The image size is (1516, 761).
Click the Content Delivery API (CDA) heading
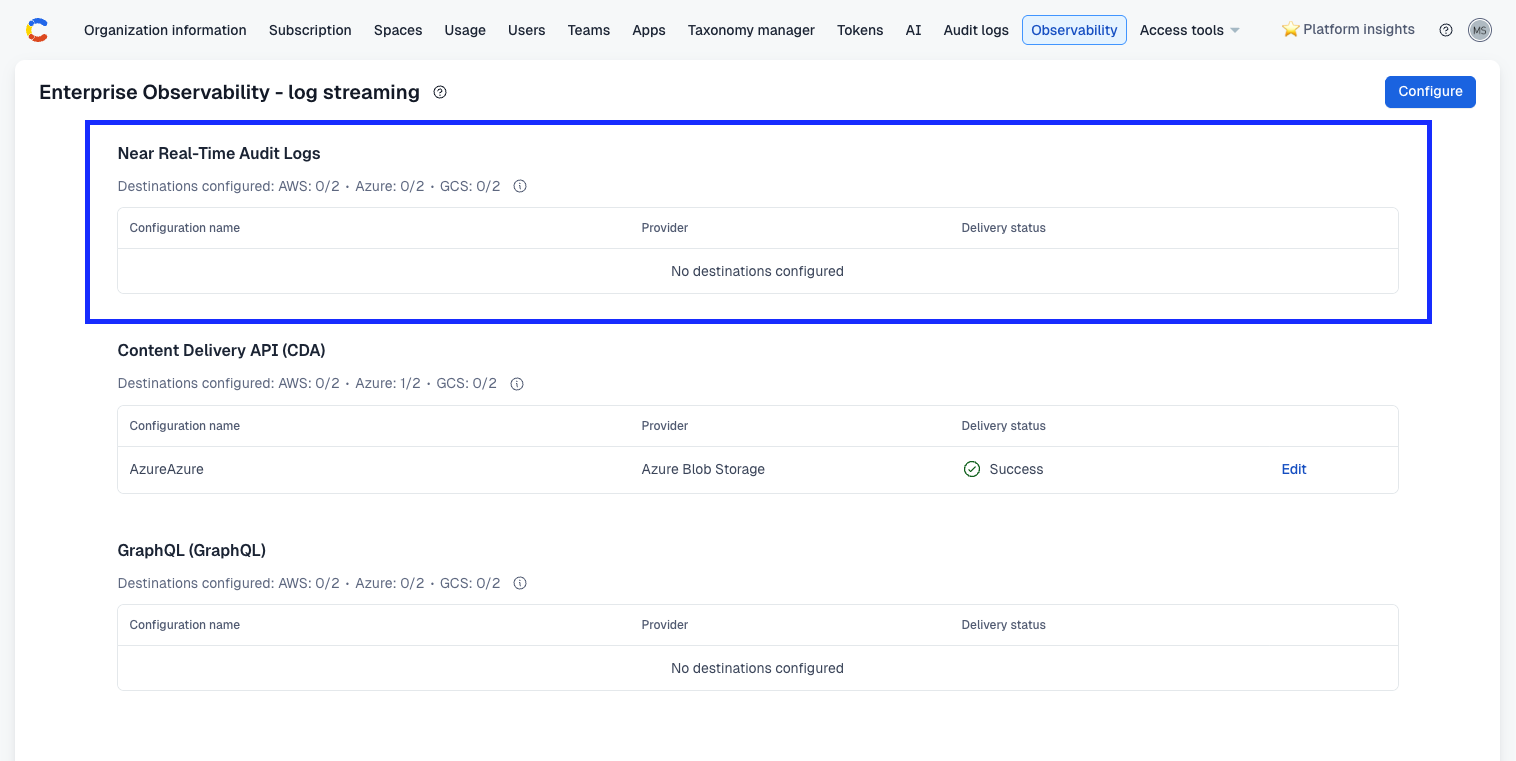(x=221, y=350)
